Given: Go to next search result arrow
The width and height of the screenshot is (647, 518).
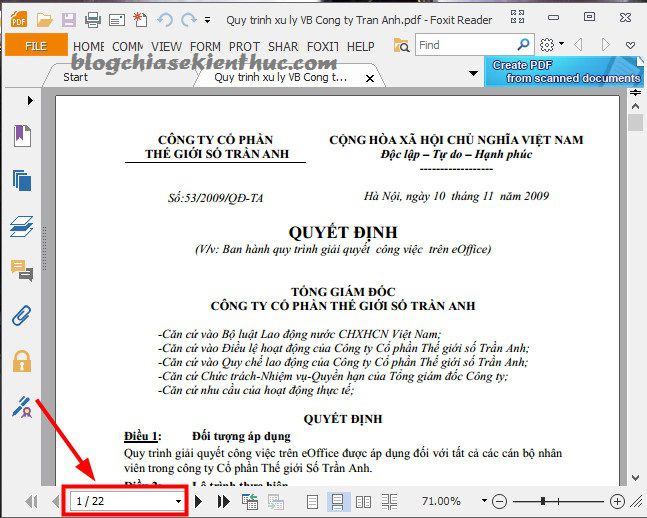Looking at the screenshot, I should click(605, 44).
